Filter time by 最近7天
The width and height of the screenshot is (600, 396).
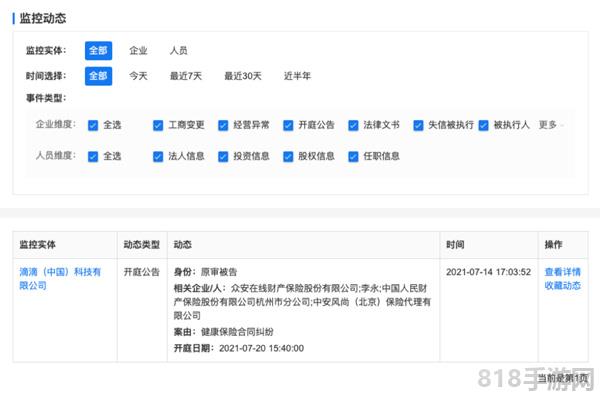point(186,76)
